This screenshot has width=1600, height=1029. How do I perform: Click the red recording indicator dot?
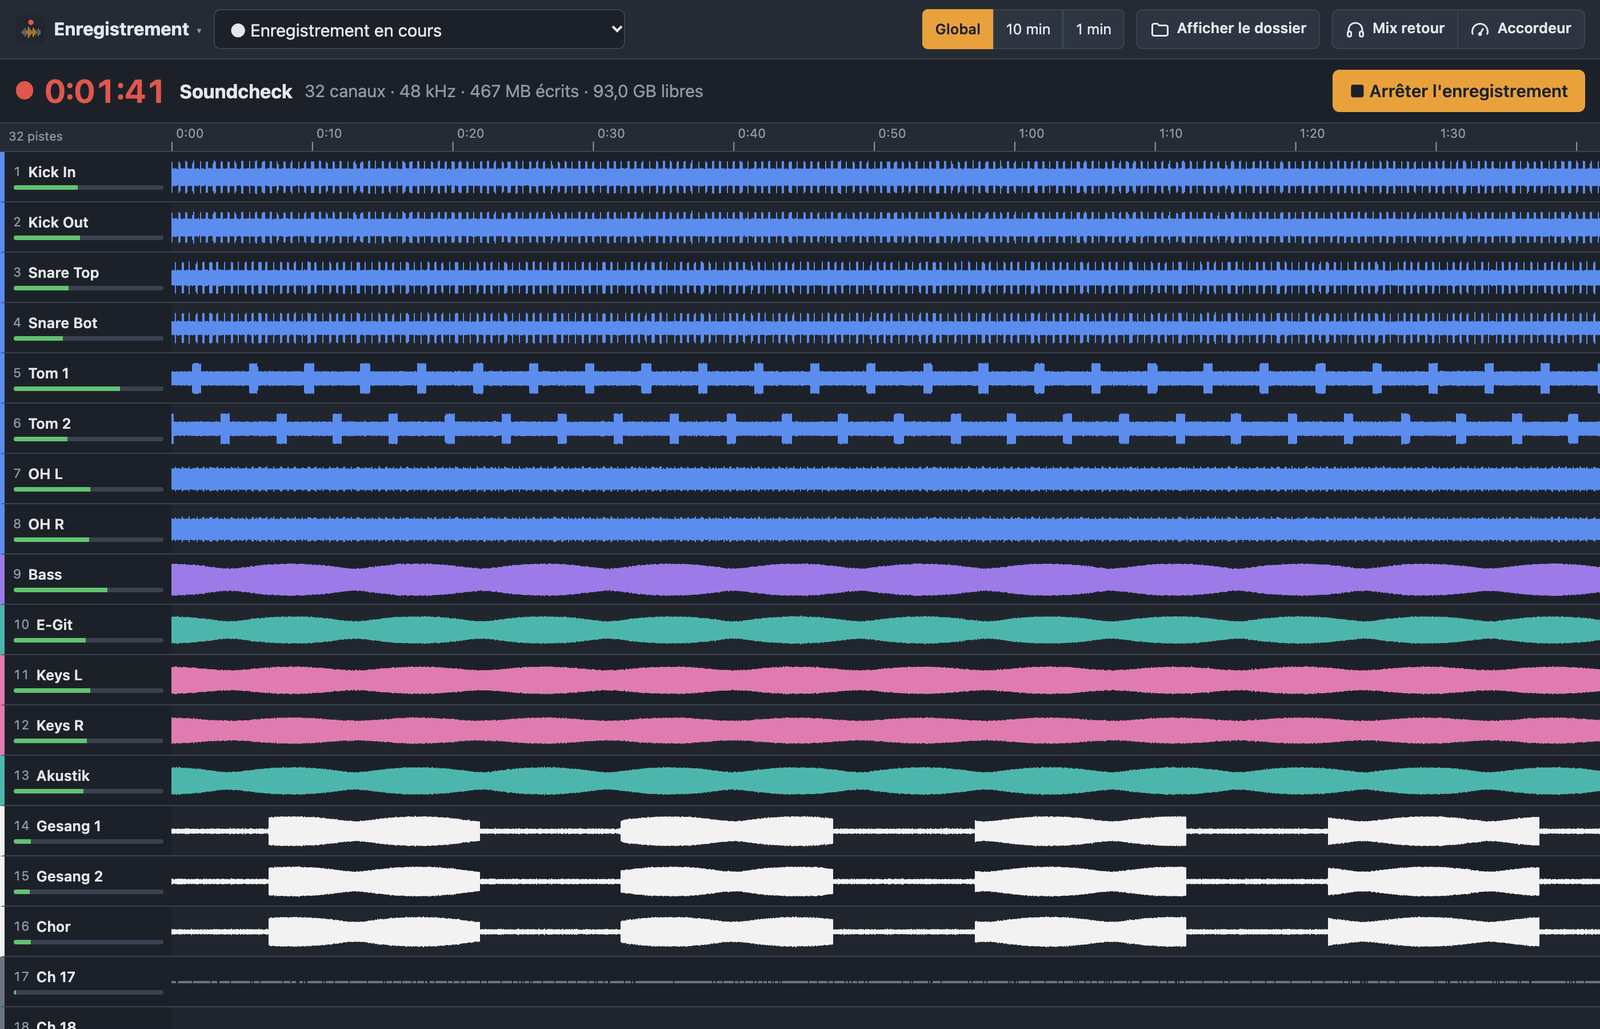pos(25,91)
